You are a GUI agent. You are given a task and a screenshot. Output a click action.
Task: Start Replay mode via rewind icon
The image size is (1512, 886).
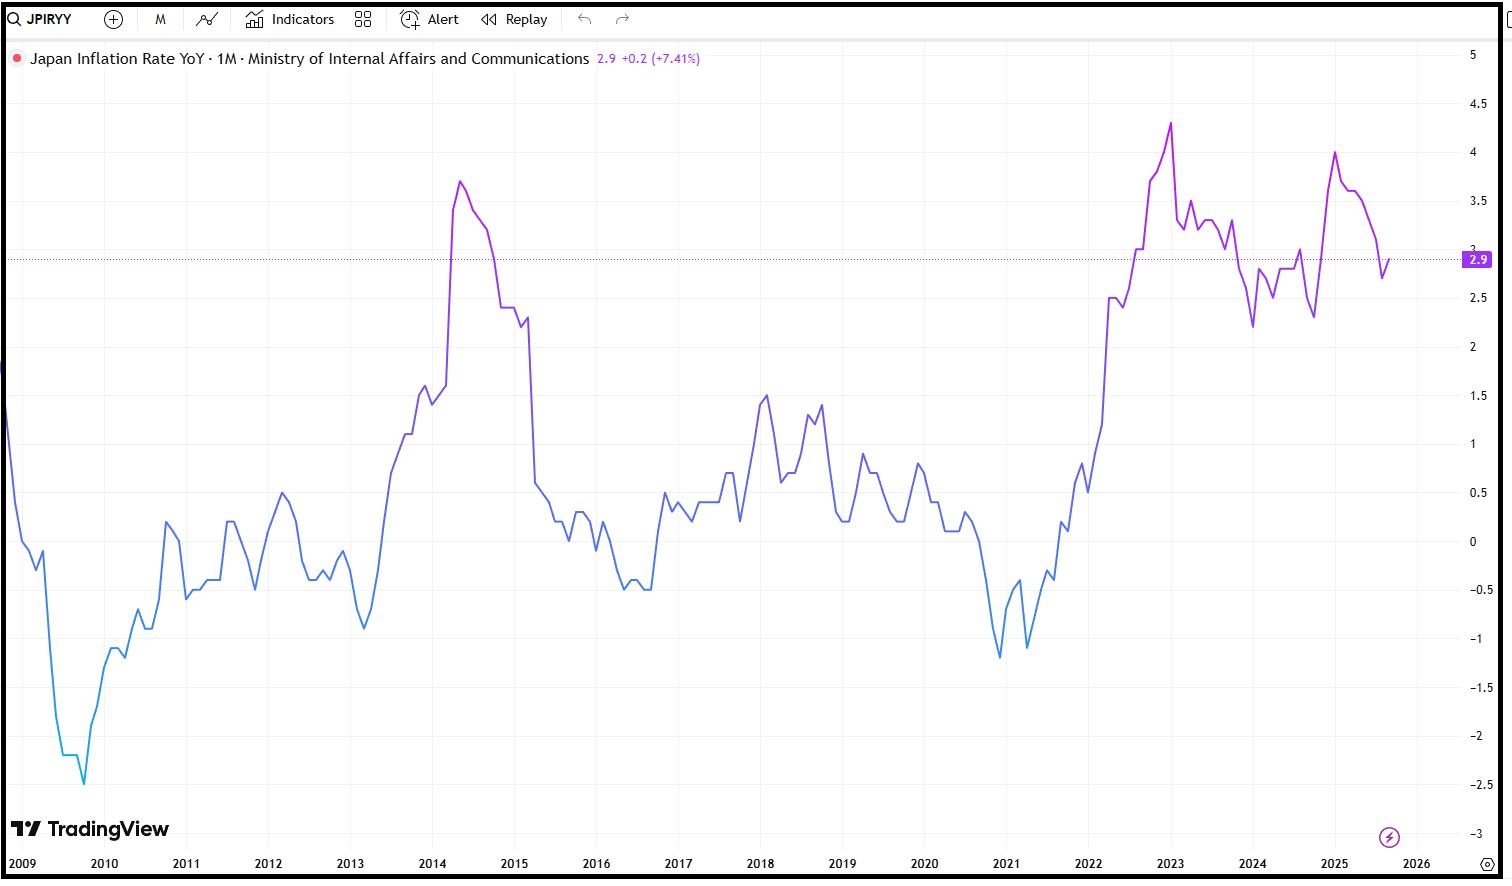pos(488,19)
